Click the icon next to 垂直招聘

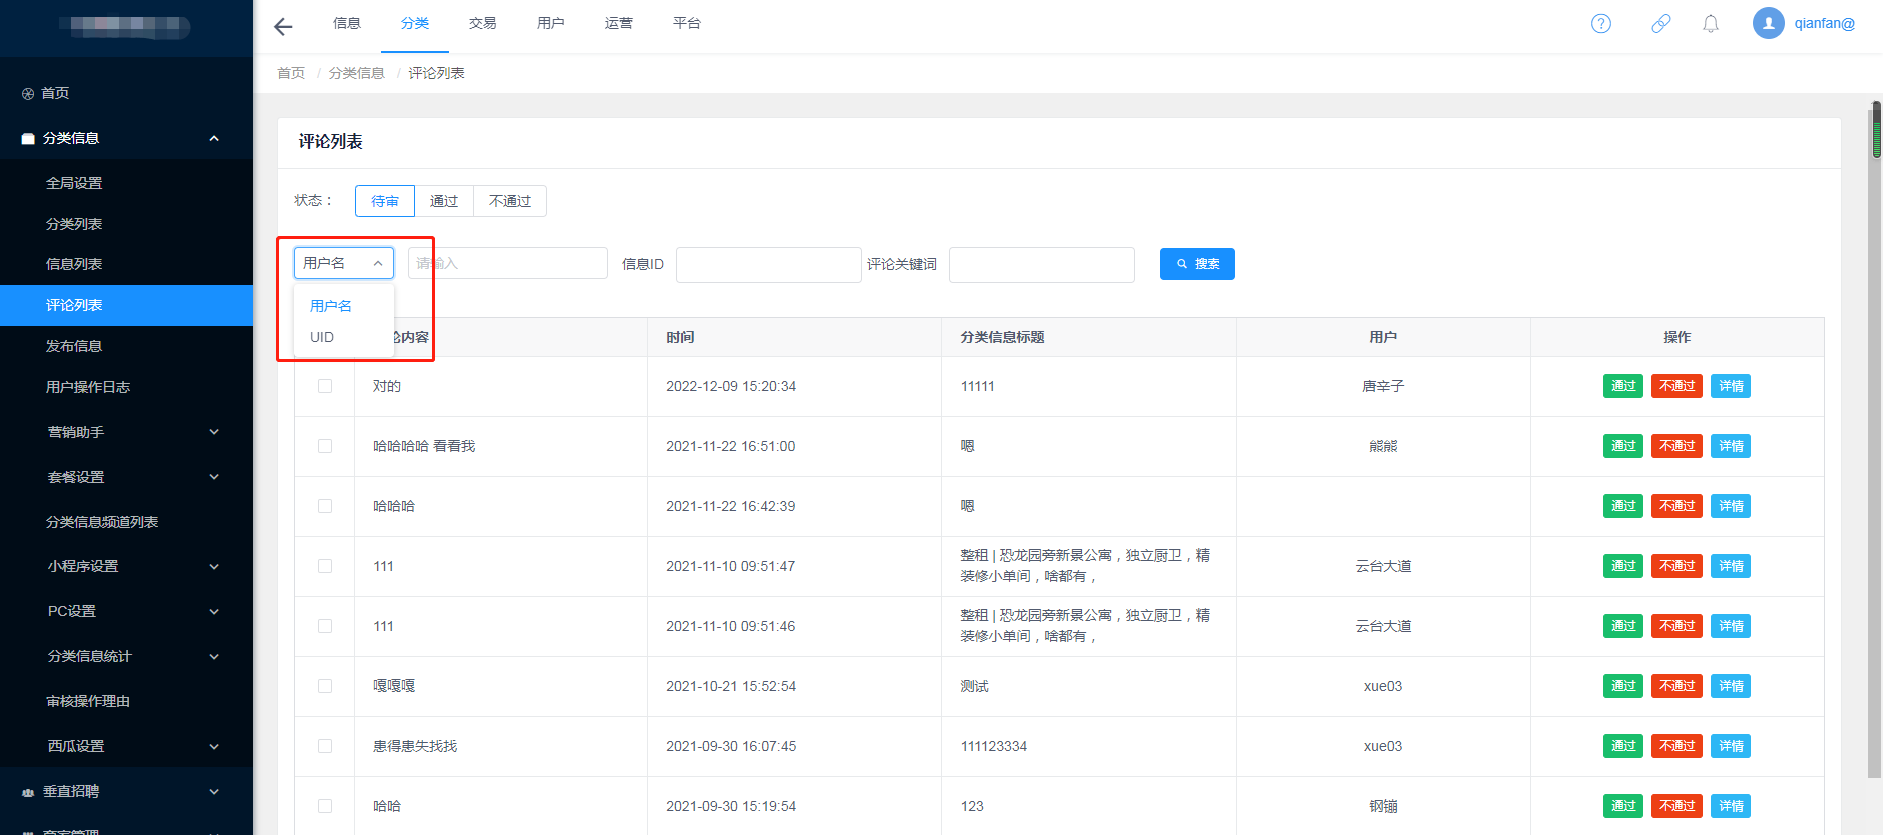tap(28, 792)
